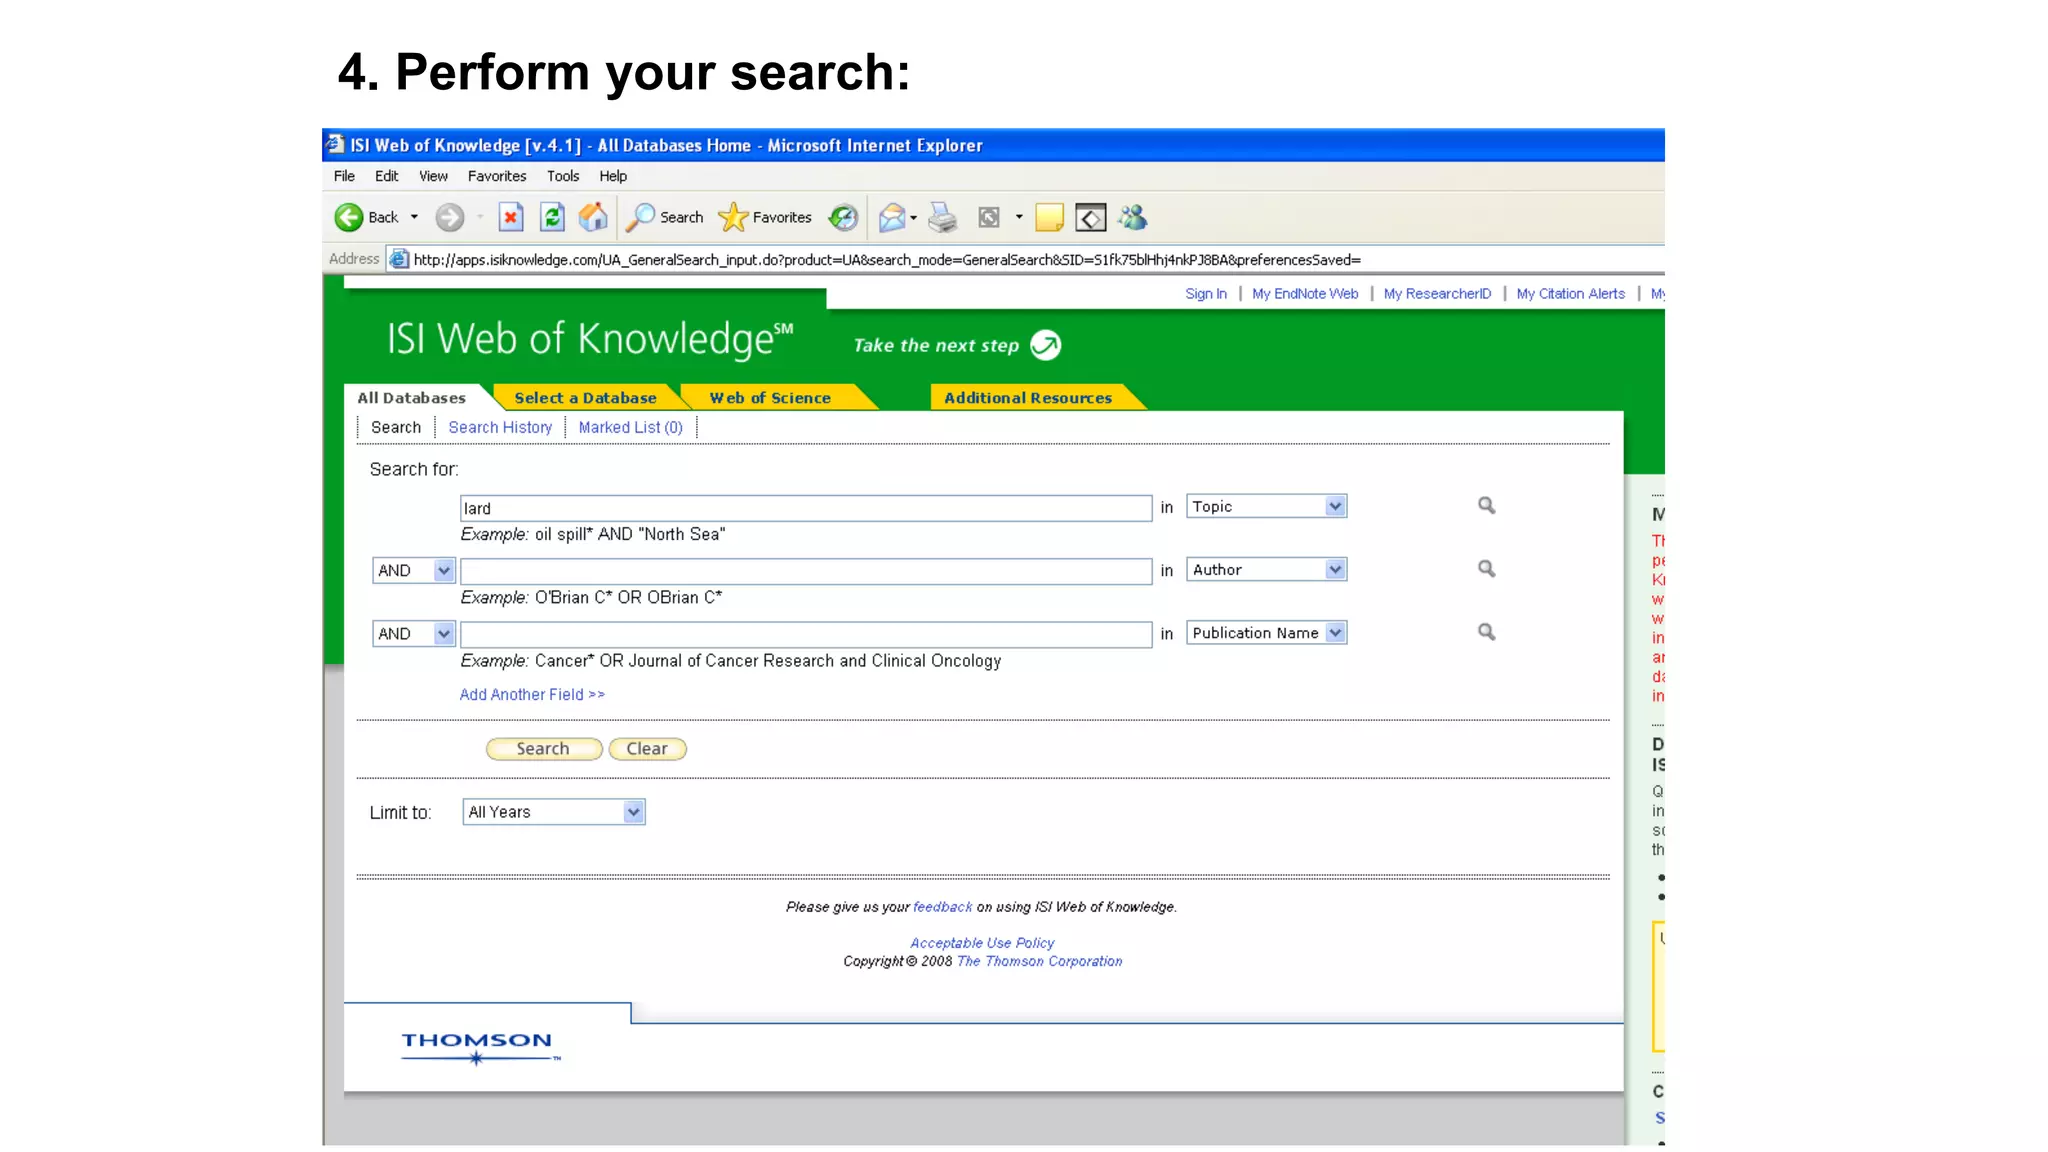Open the Favorites star in toolbar
Viewport: 2048px width, 1152px height.
733,217
